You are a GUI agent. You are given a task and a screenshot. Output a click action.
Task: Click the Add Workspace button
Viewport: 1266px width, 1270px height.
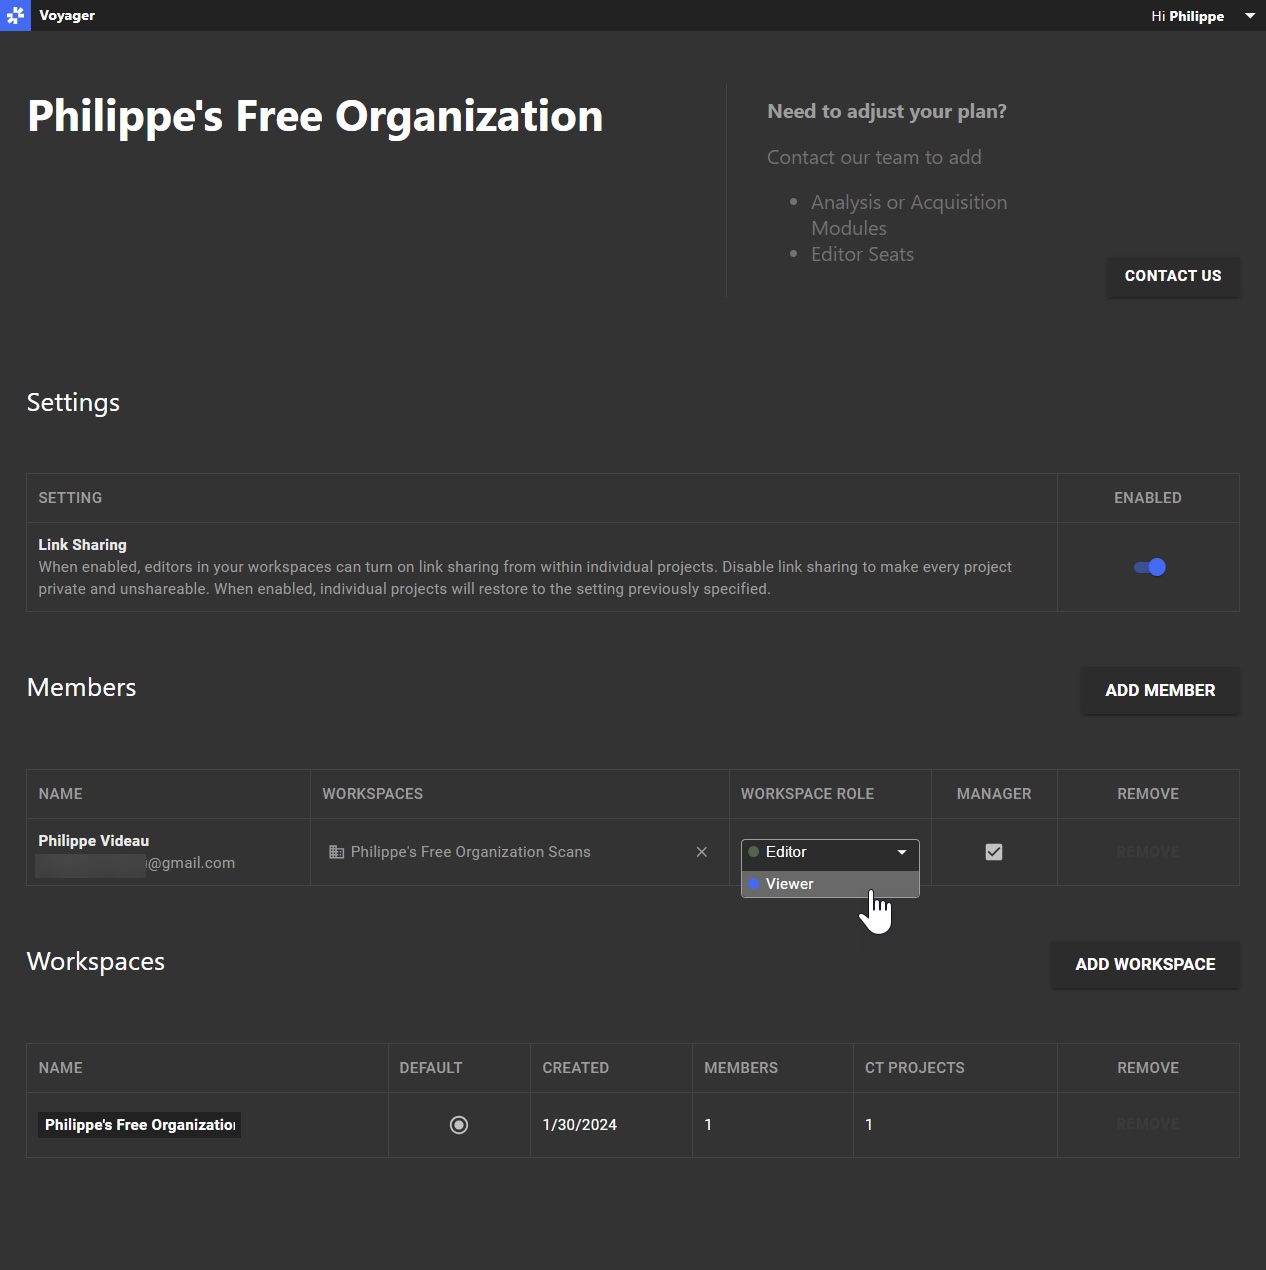(1145, 964)
